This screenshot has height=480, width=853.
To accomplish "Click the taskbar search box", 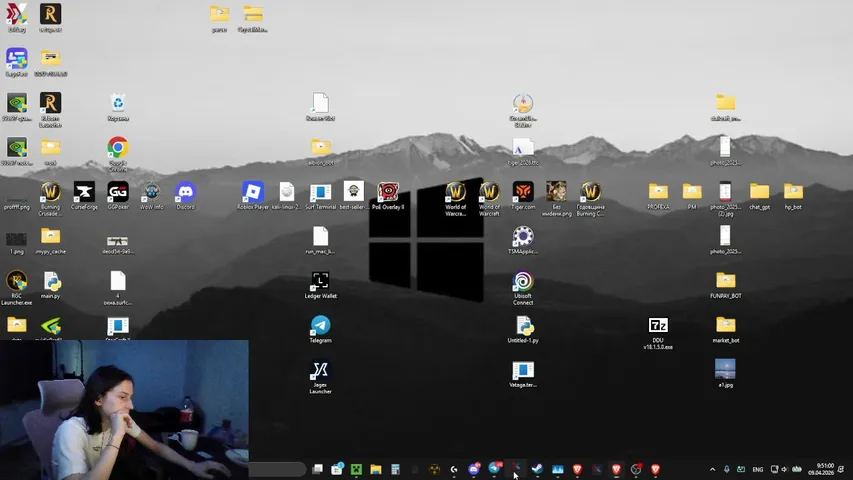I will (x=277, y=469).
